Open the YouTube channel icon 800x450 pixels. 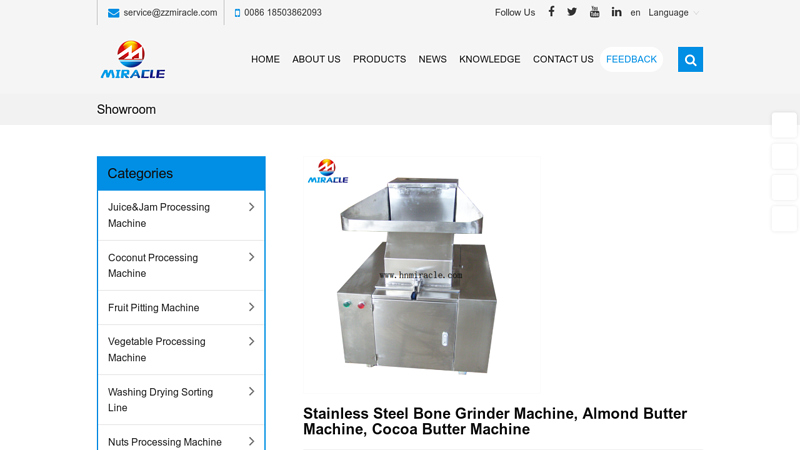pyautogui.click(x=594, y=12)
